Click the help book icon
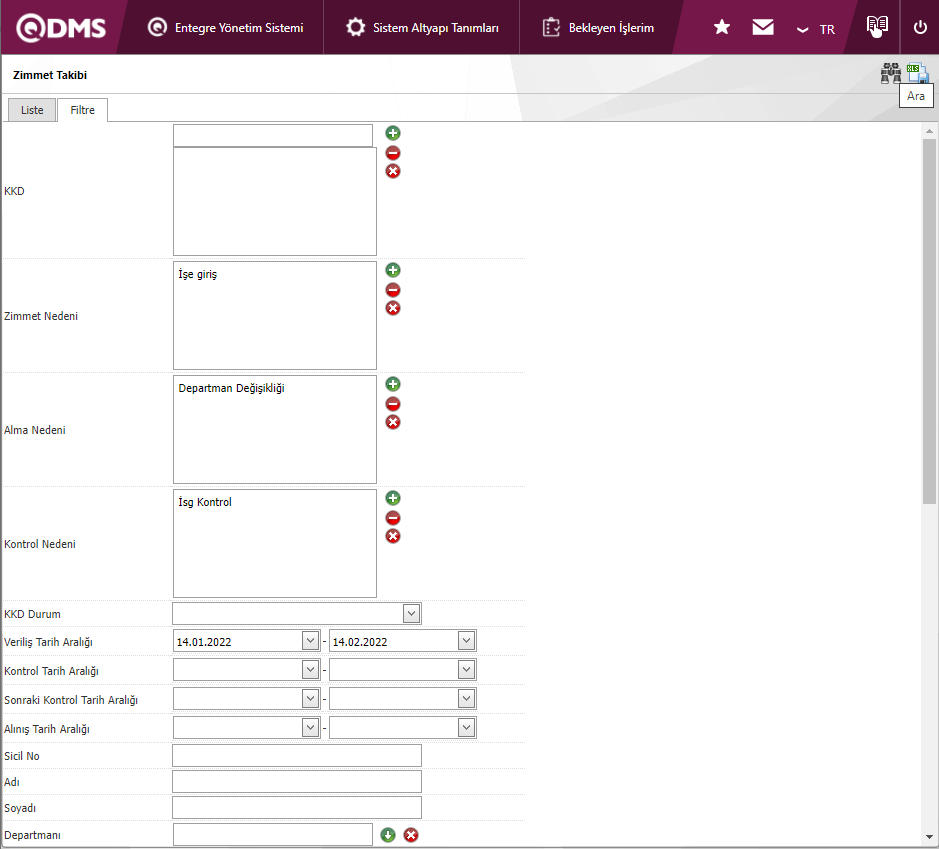This screenshot has height=849, width=939. (877, 27)
